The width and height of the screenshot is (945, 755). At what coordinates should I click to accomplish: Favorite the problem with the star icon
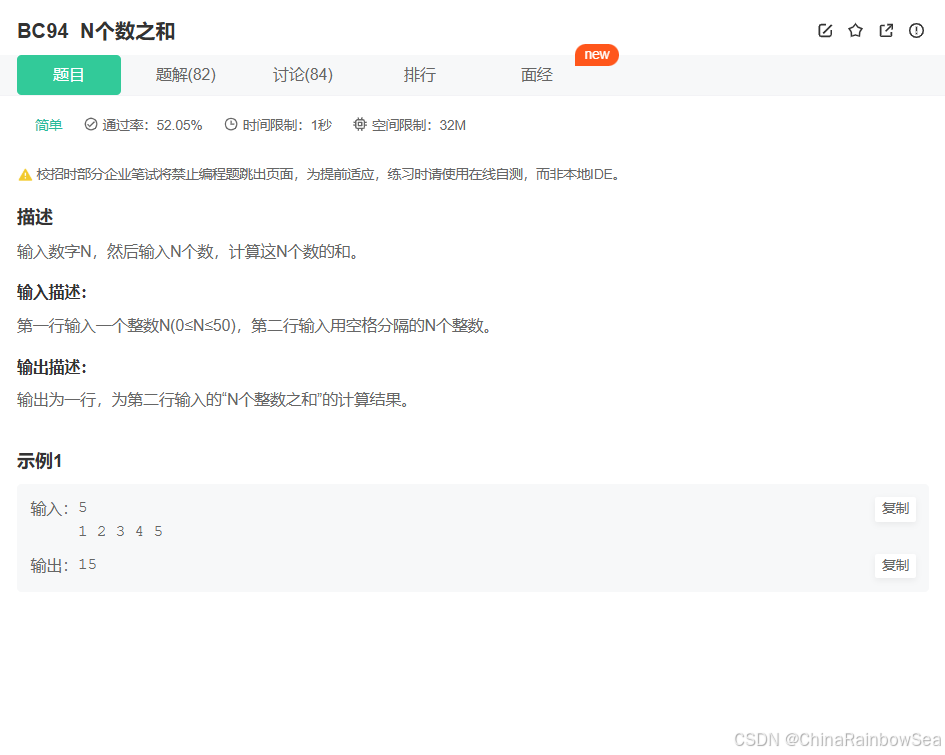[x=855, y=31]
